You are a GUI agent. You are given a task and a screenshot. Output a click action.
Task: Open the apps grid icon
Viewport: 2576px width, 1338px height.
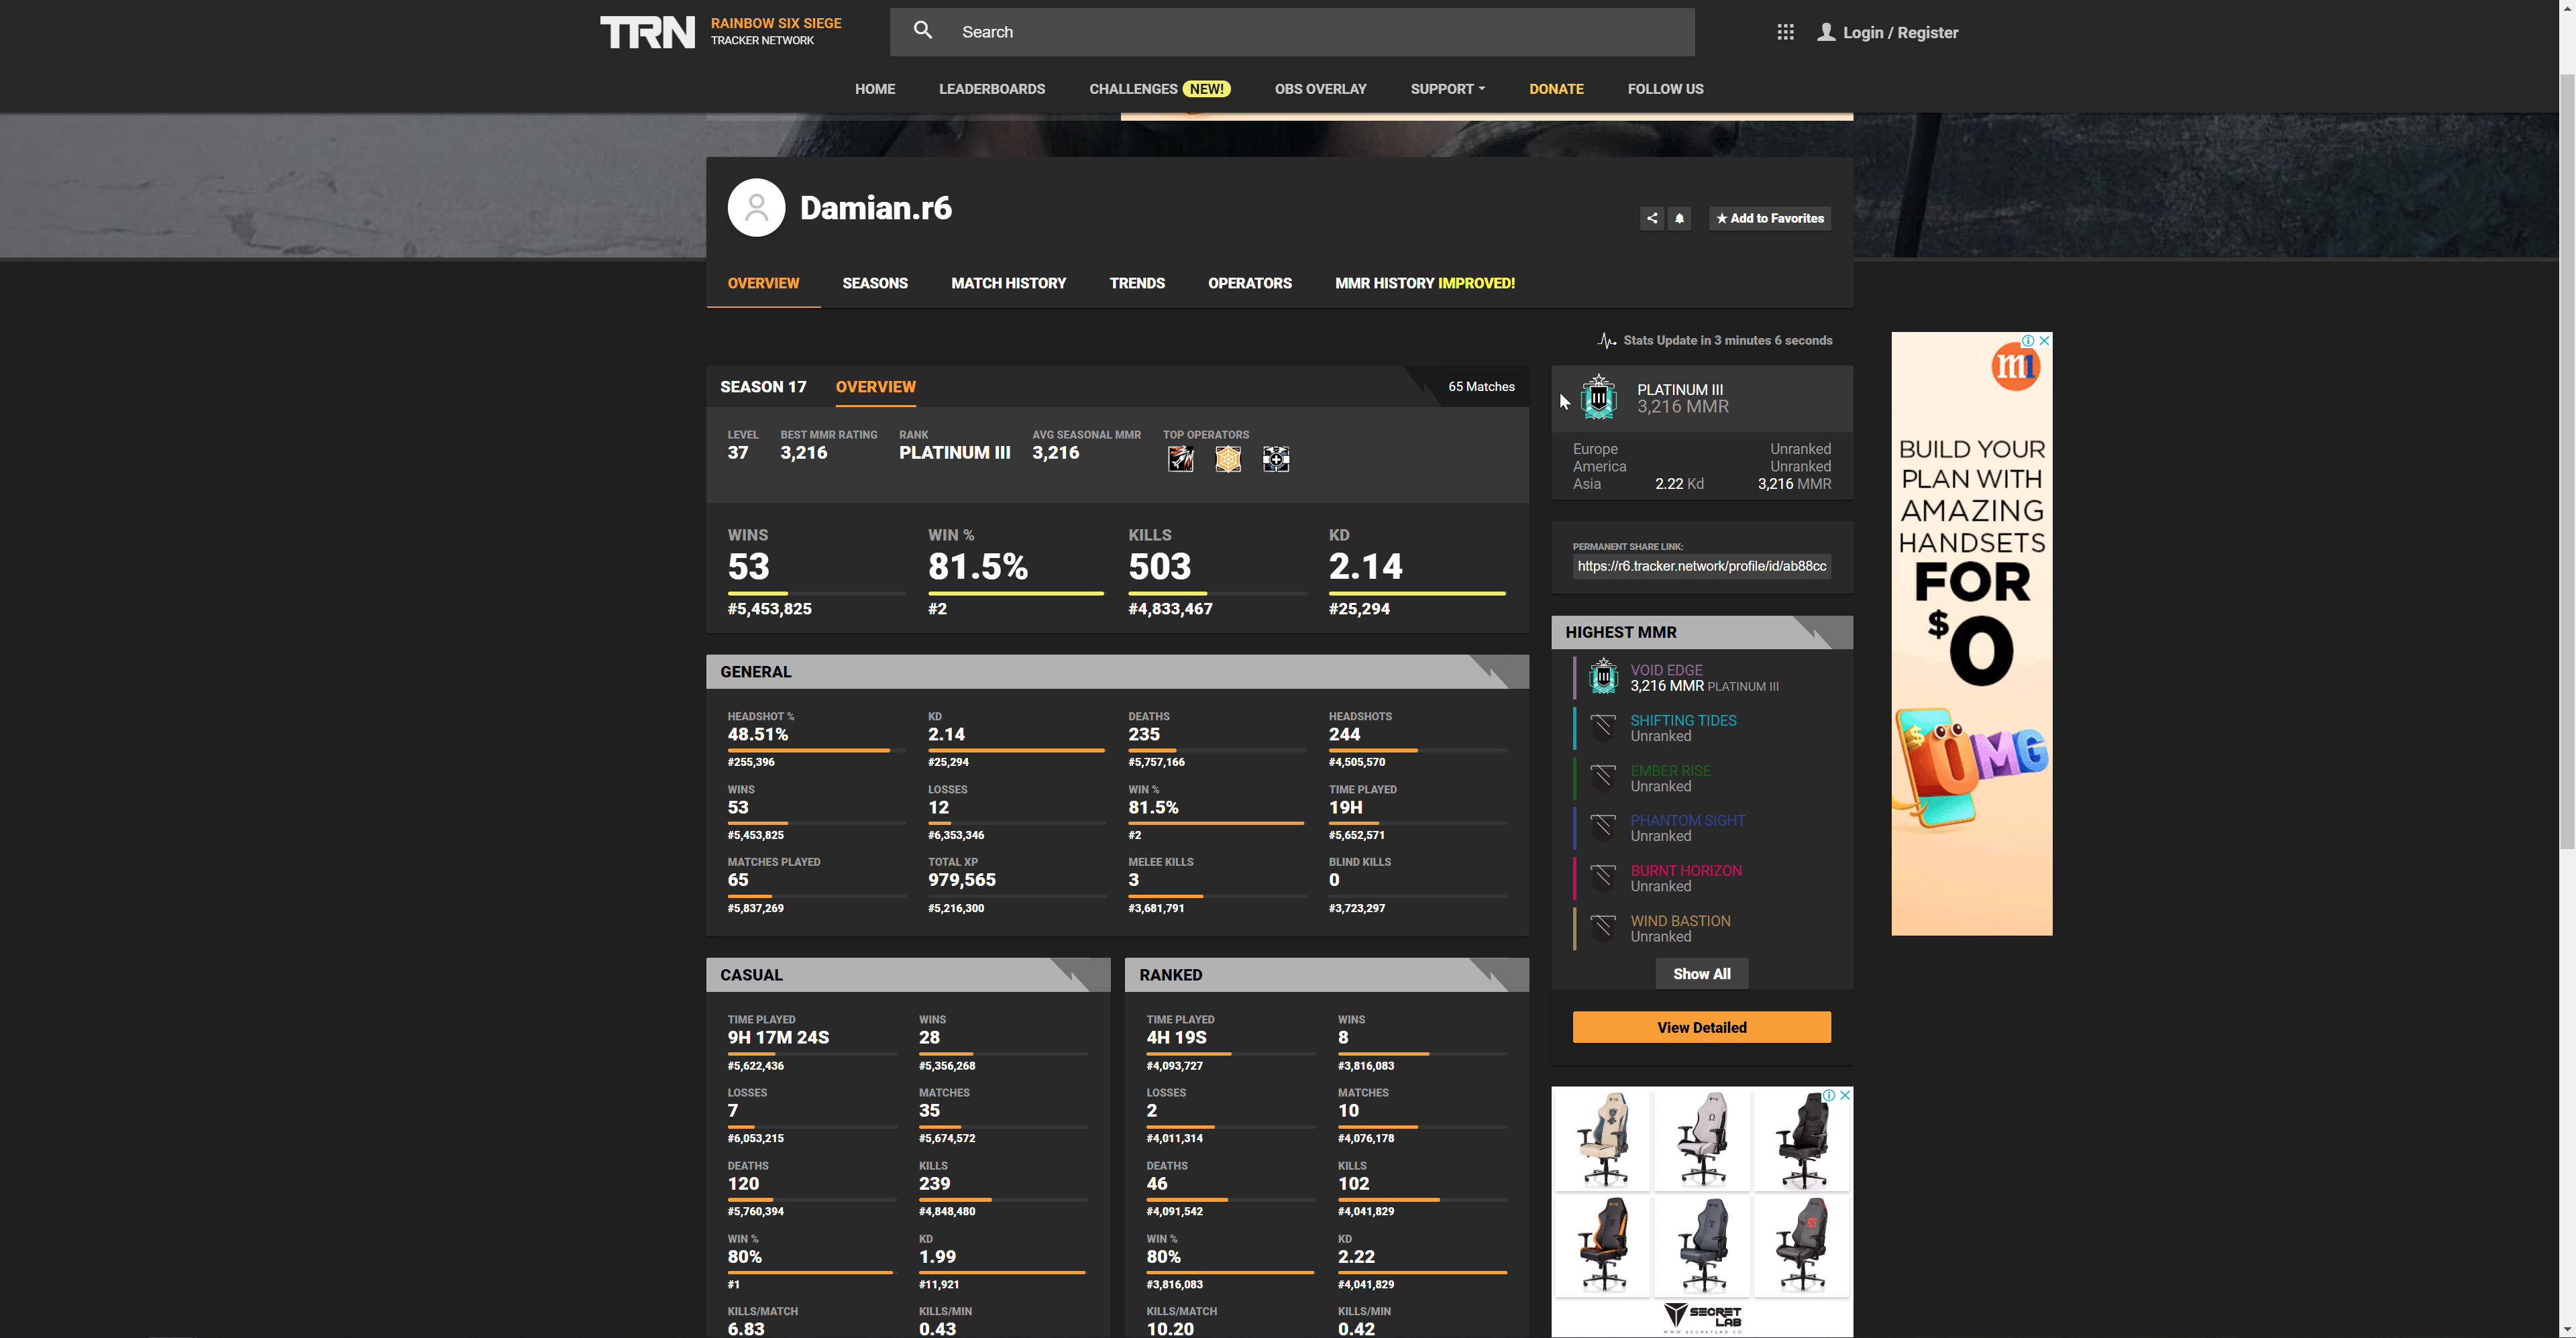pos(1785,32)
